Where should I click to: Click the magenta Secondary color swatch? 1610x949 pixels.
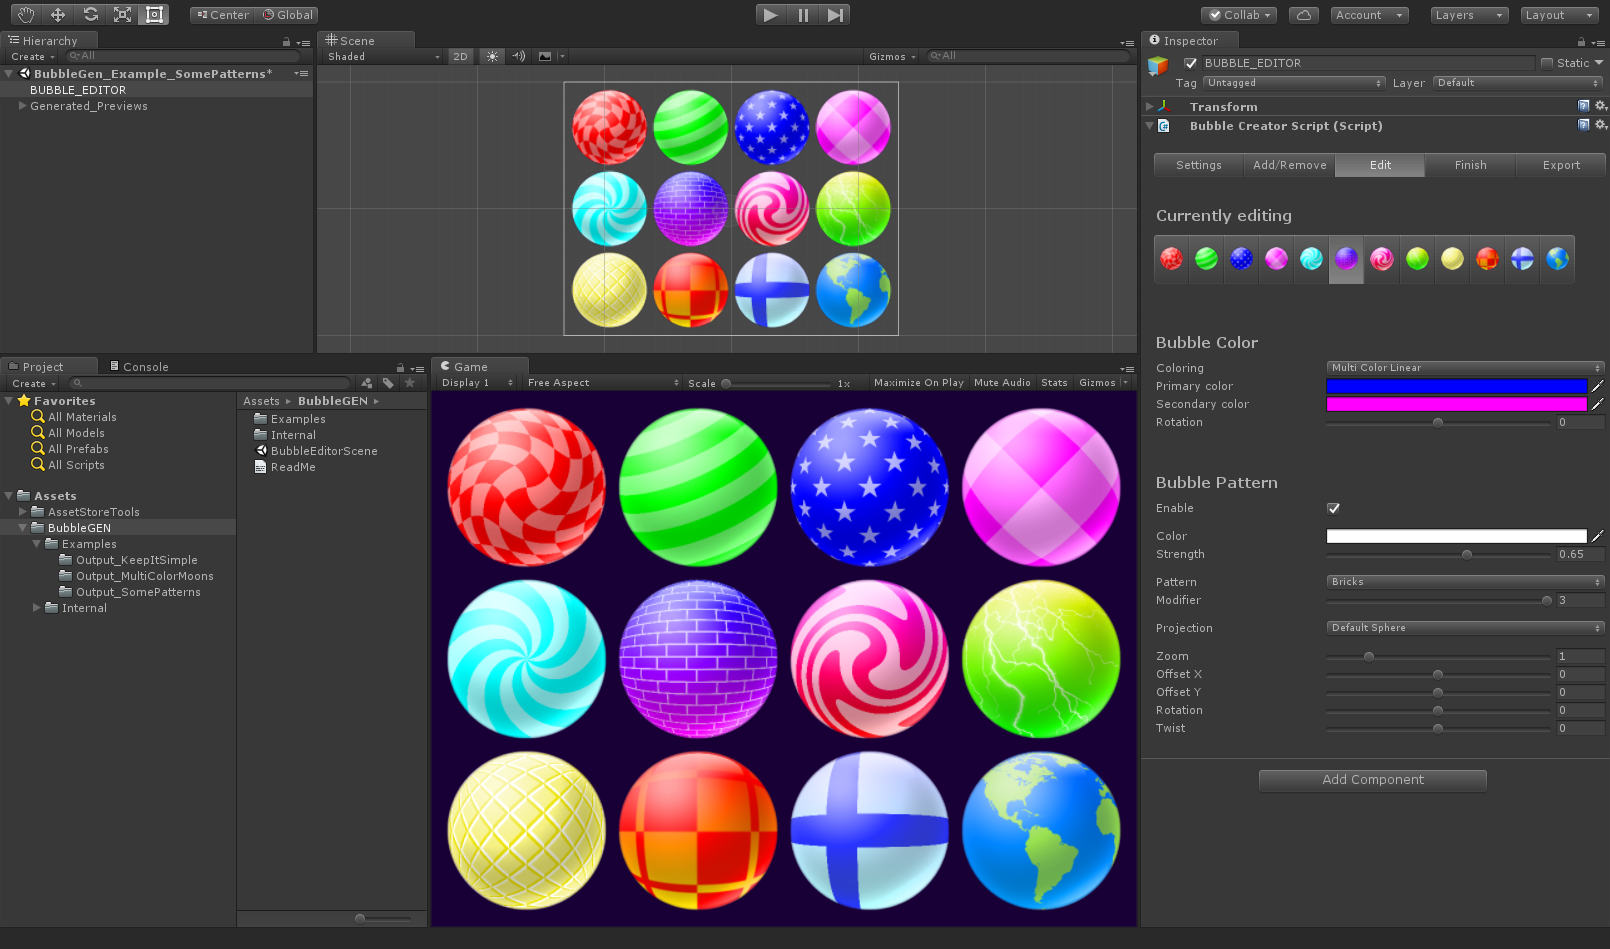pyautogui.click(x=1456, y=404)
